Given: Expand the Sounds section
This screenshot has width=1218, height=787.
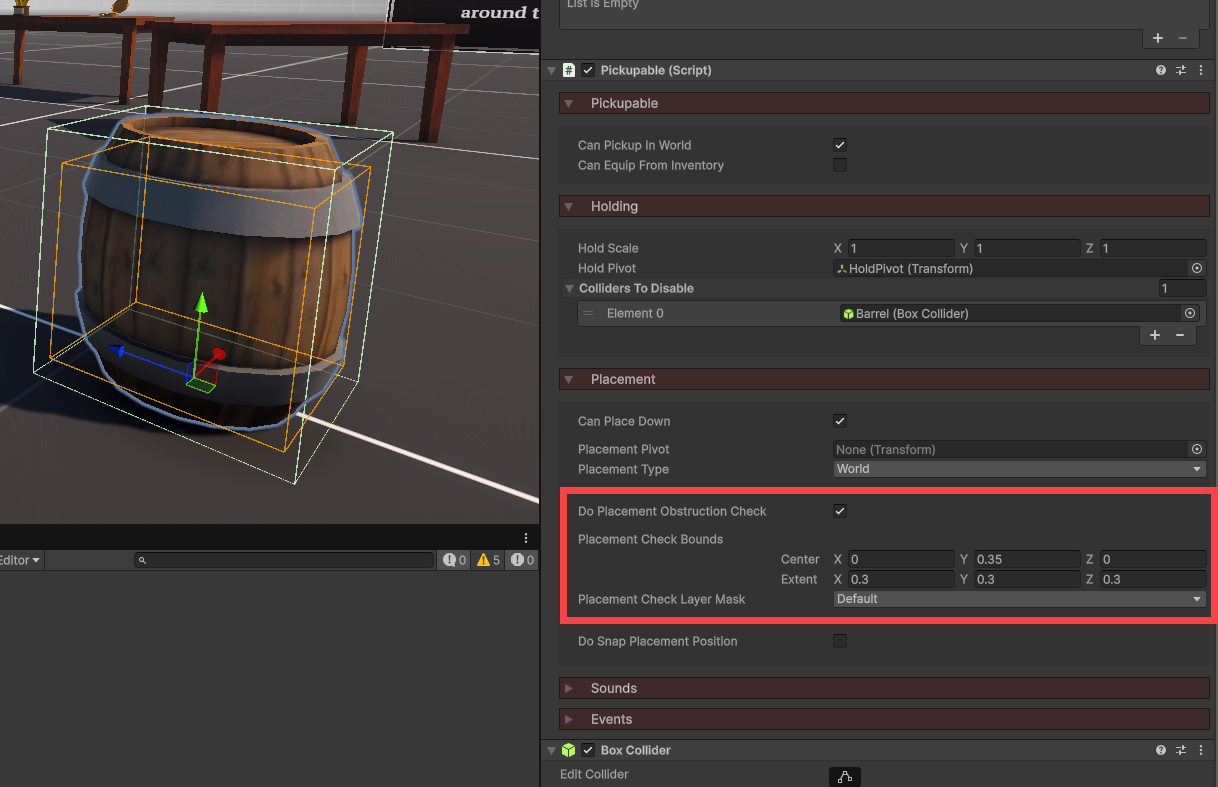Looking at the screenshot, I should (x=570, y=688).
